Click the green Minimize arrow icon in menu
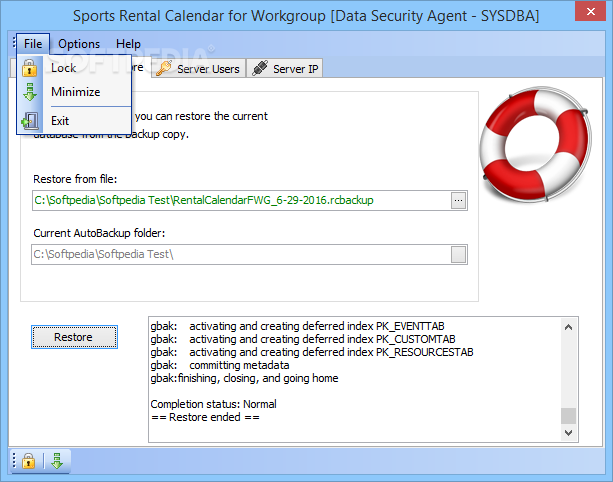 (x=30, y=92)
